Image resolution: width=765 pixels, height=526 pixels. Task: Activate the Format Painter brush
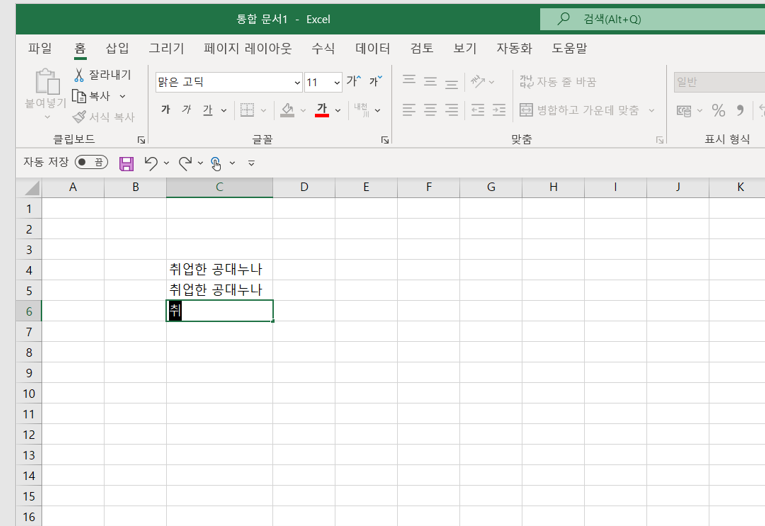tap(79, 117)
